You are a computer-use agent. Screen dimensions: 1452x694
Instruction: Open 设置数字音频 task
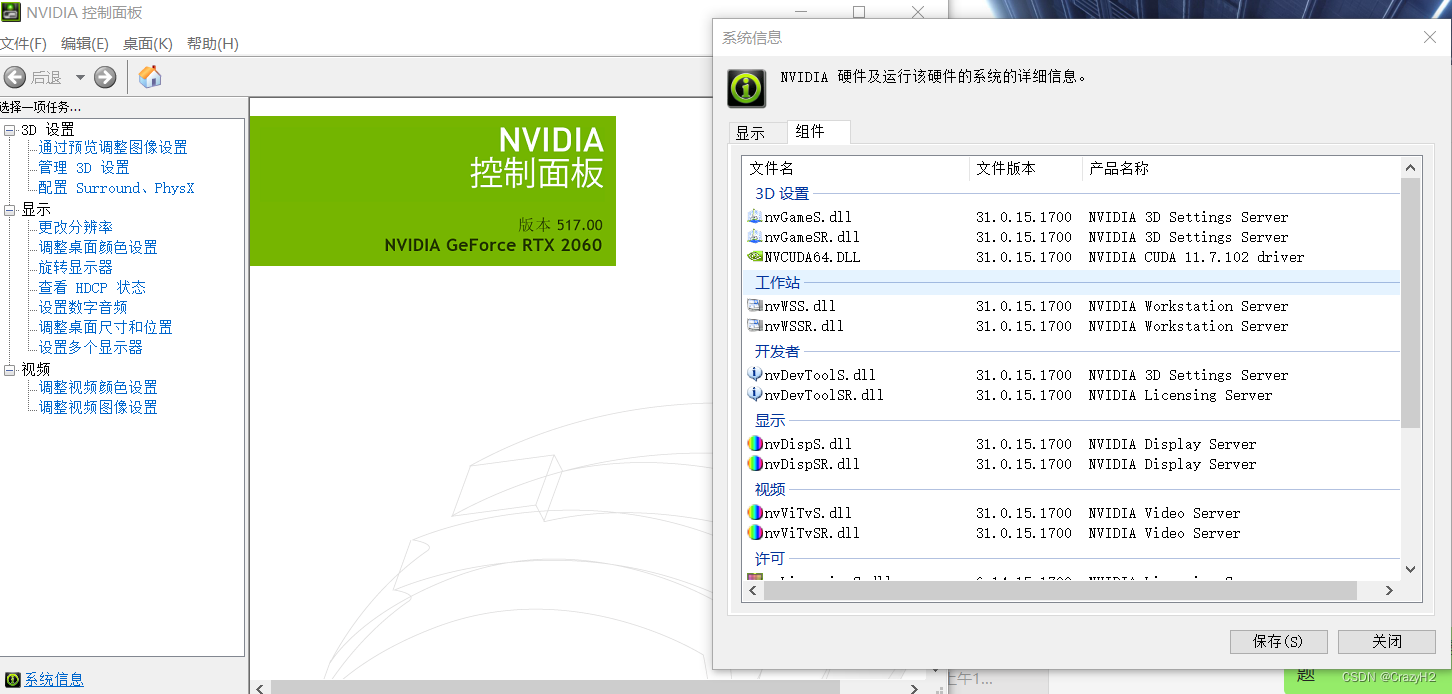point(83,308)
